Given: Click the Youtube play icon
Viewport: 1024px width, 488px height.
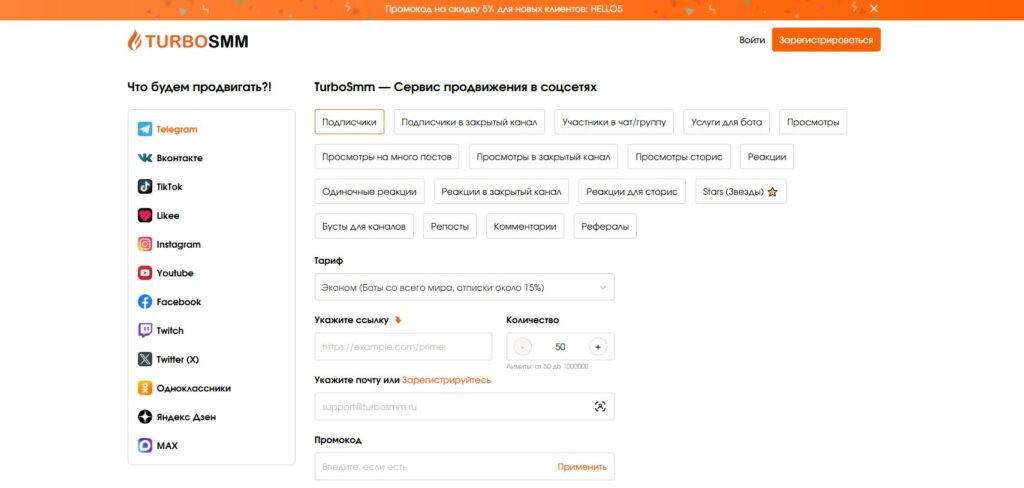Looking at the screenshot, I should click(x=145, y=273).
